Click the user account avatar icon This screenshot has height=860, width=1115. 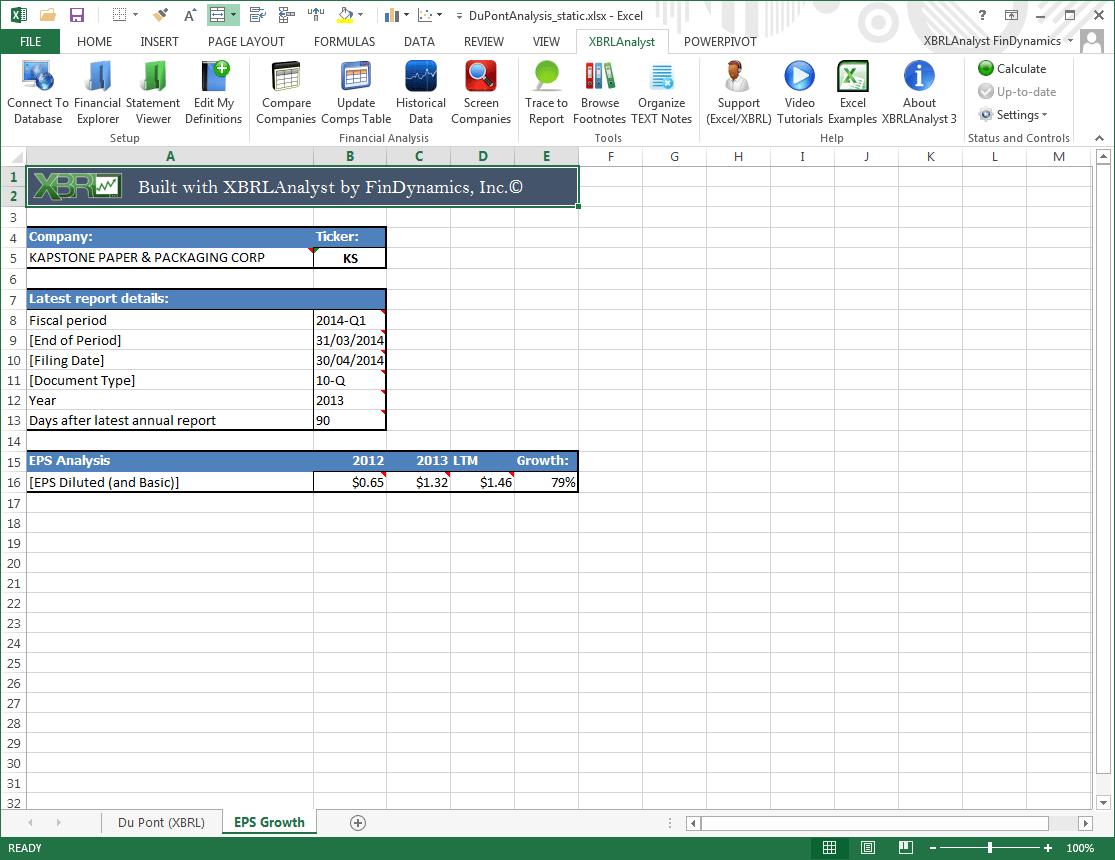coord(1092,41)
